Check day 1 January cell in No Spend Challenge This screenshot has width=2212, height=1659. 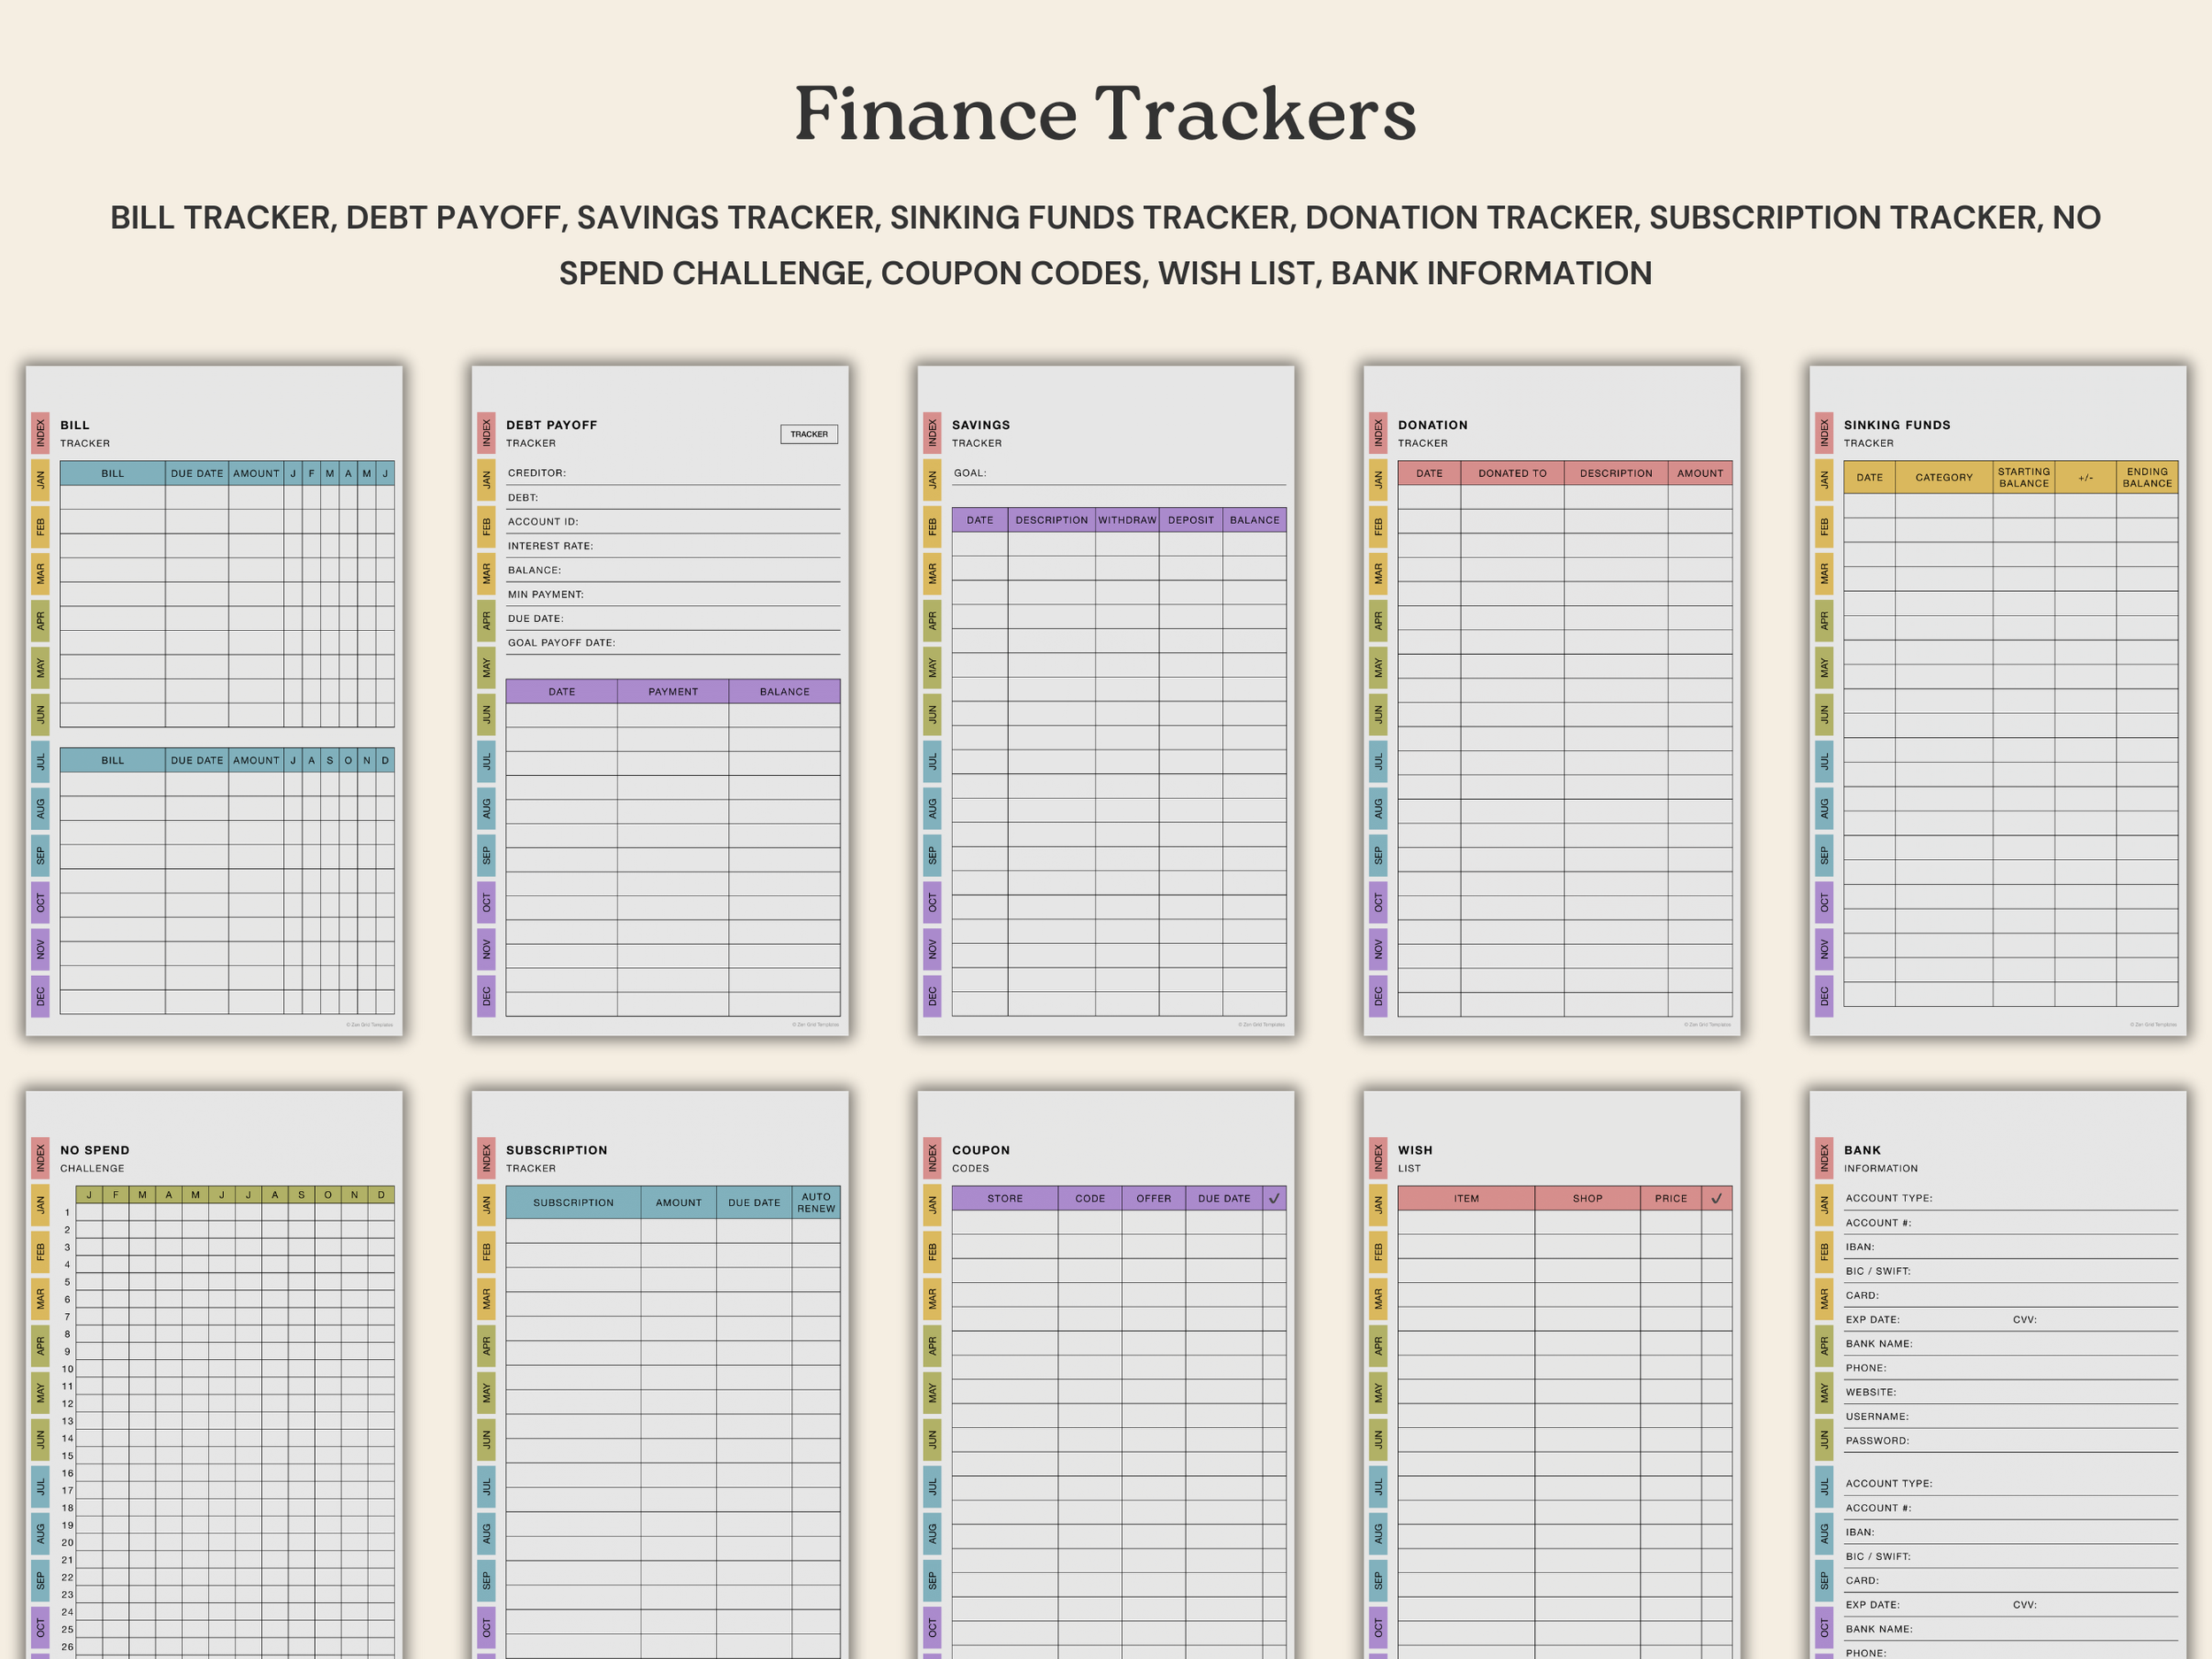pyautogui.click(x=89, y=1213)
